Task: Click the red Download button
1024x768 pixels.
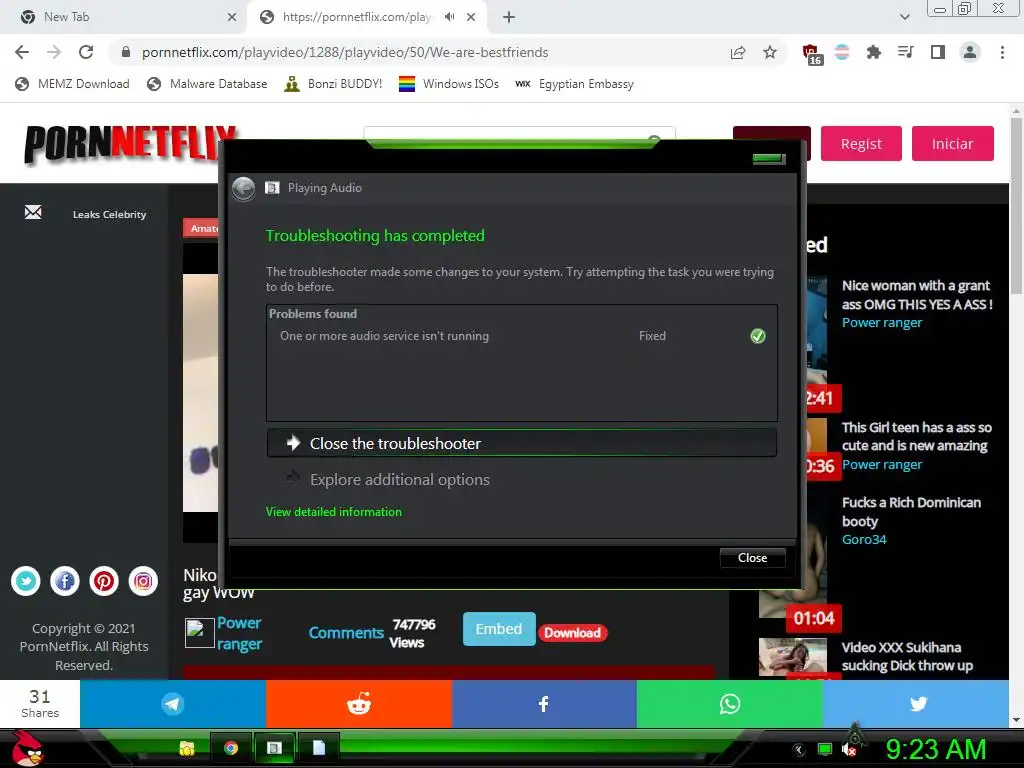Action: 572,633
